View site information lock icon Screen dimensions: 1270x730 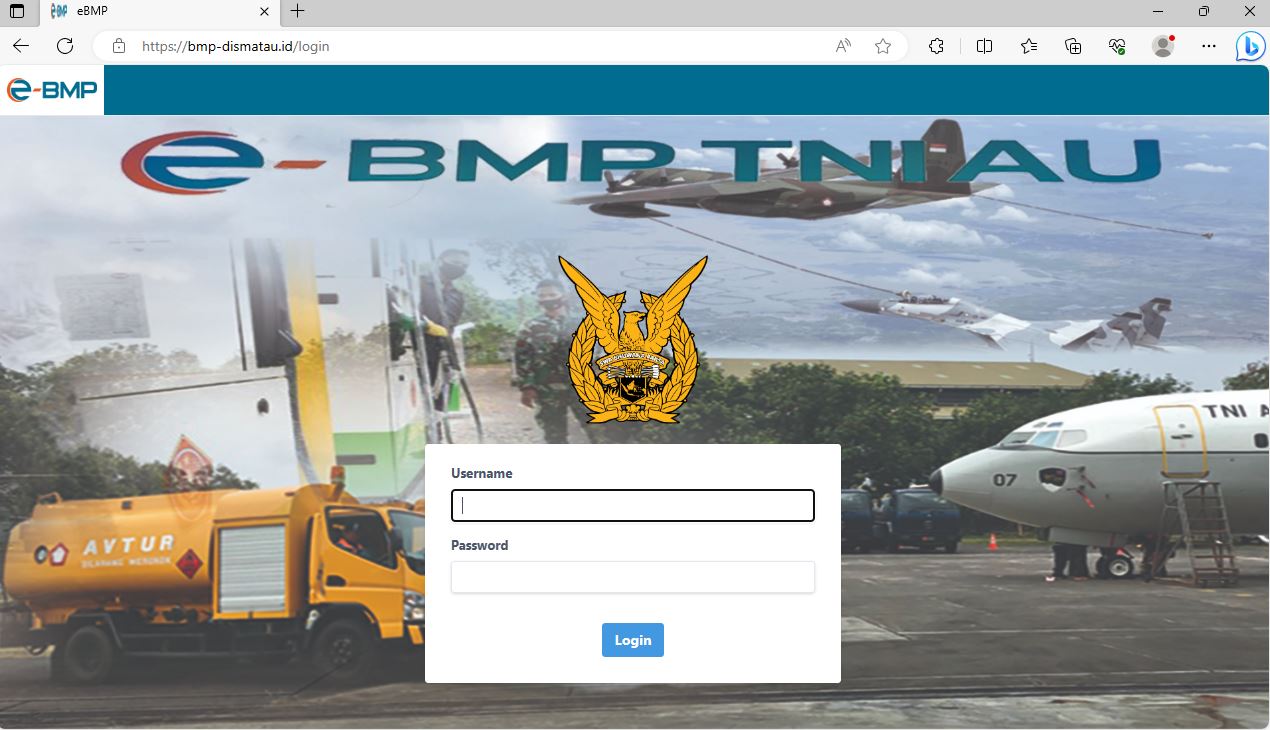(119, 46)
